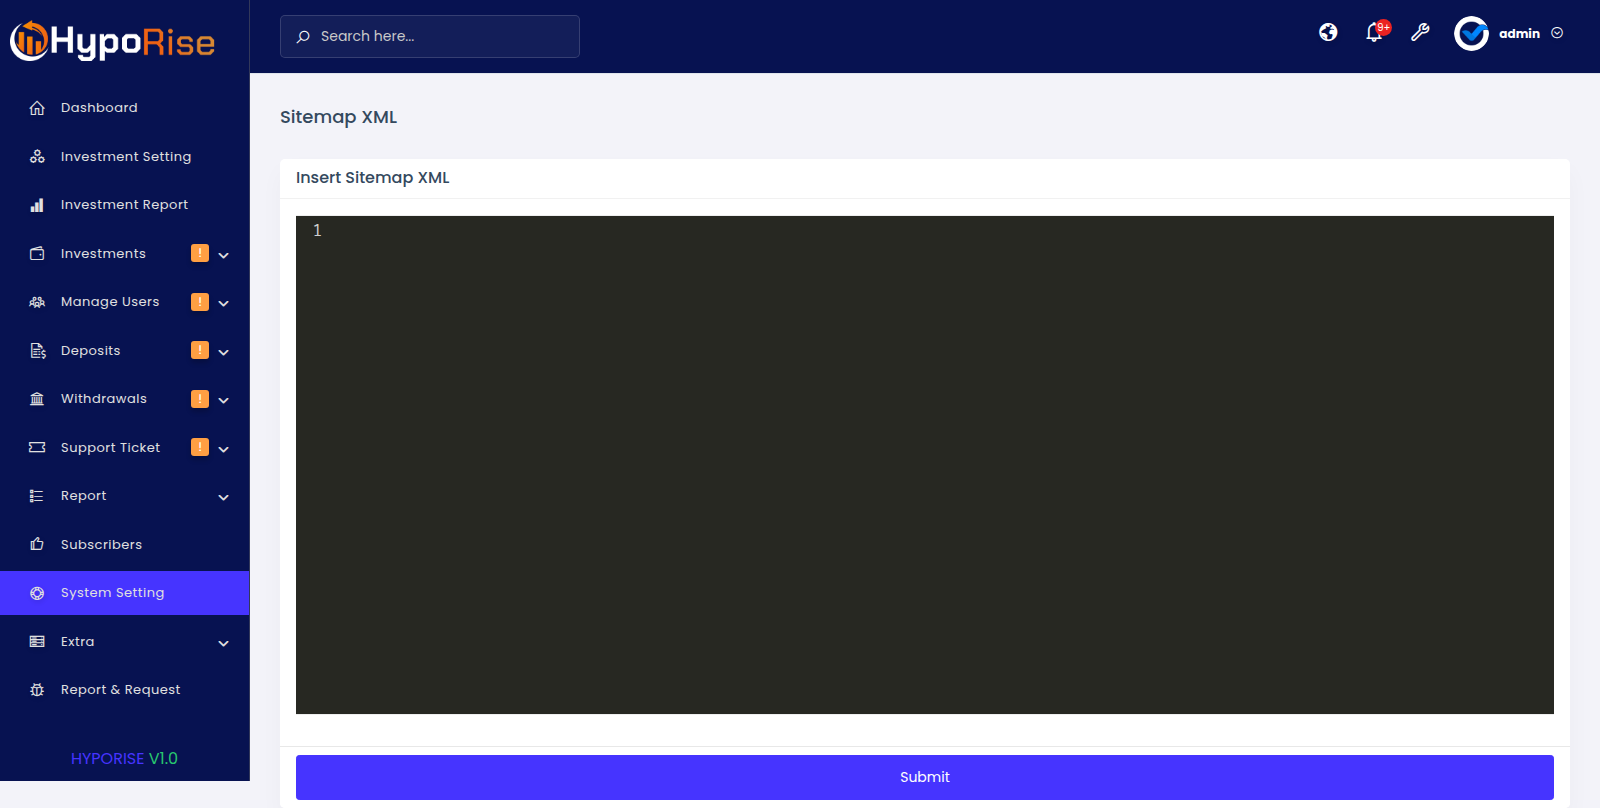1600x808 pixels.
Task: Open the Report & Request menu item
Action: click(125, 690)
